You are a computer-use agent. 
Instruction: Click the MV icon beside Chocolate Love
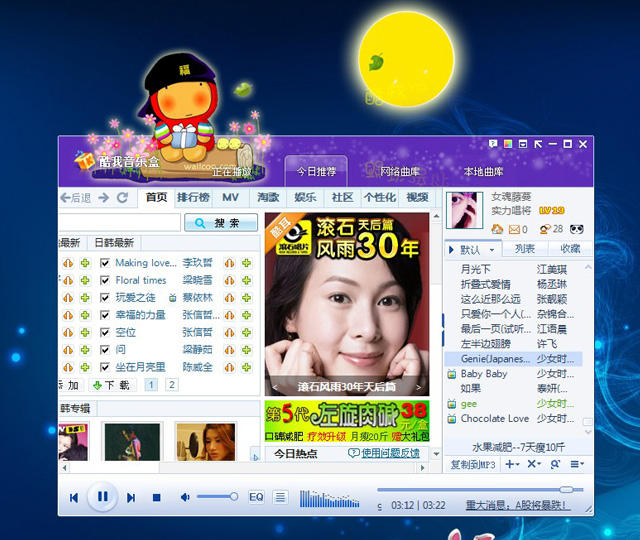(451, 419)
